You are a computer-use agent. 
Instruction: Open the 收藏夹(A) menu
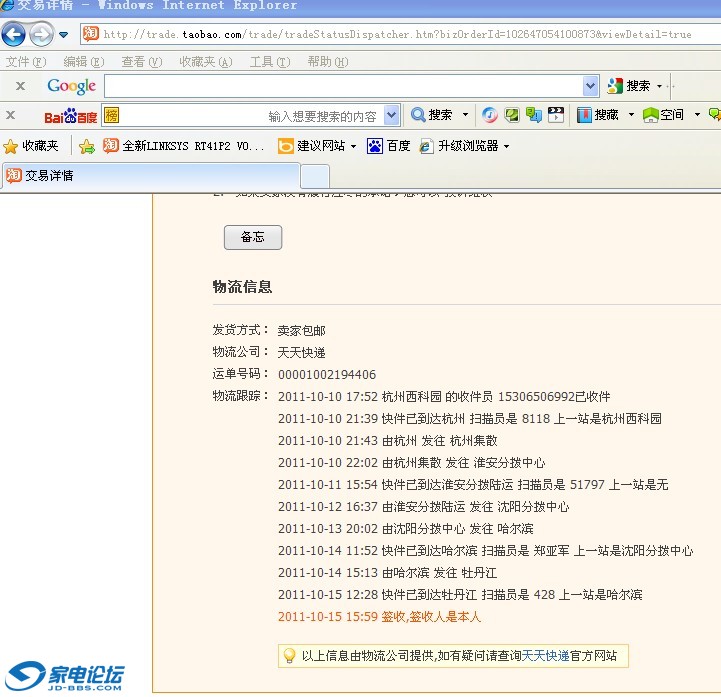(205, 62)
